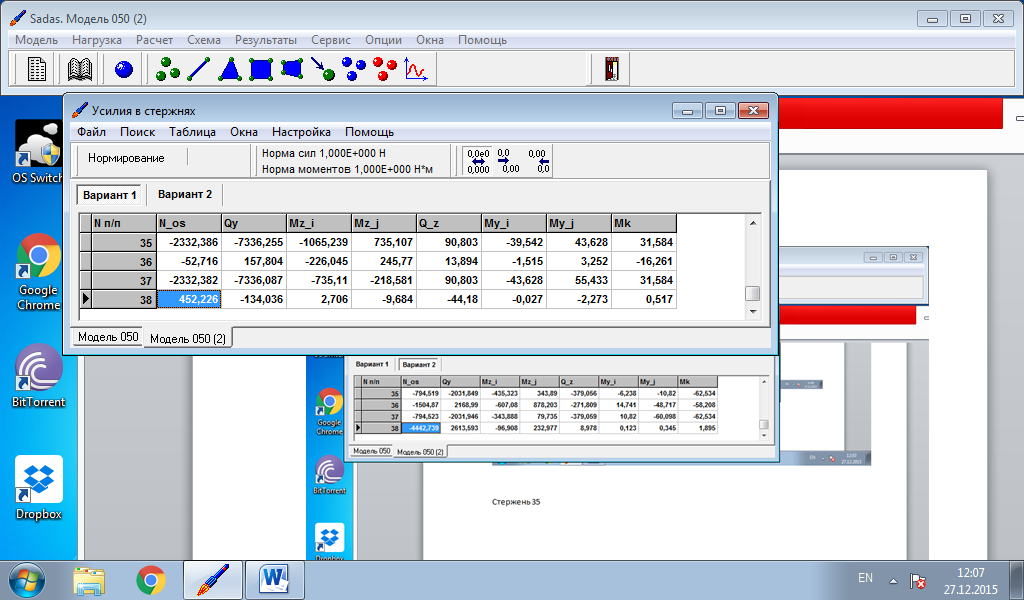Open the Файл menu in Усилия в стержнях
This screenshot has height=600, width=1024.
click(x=91, y=132)
